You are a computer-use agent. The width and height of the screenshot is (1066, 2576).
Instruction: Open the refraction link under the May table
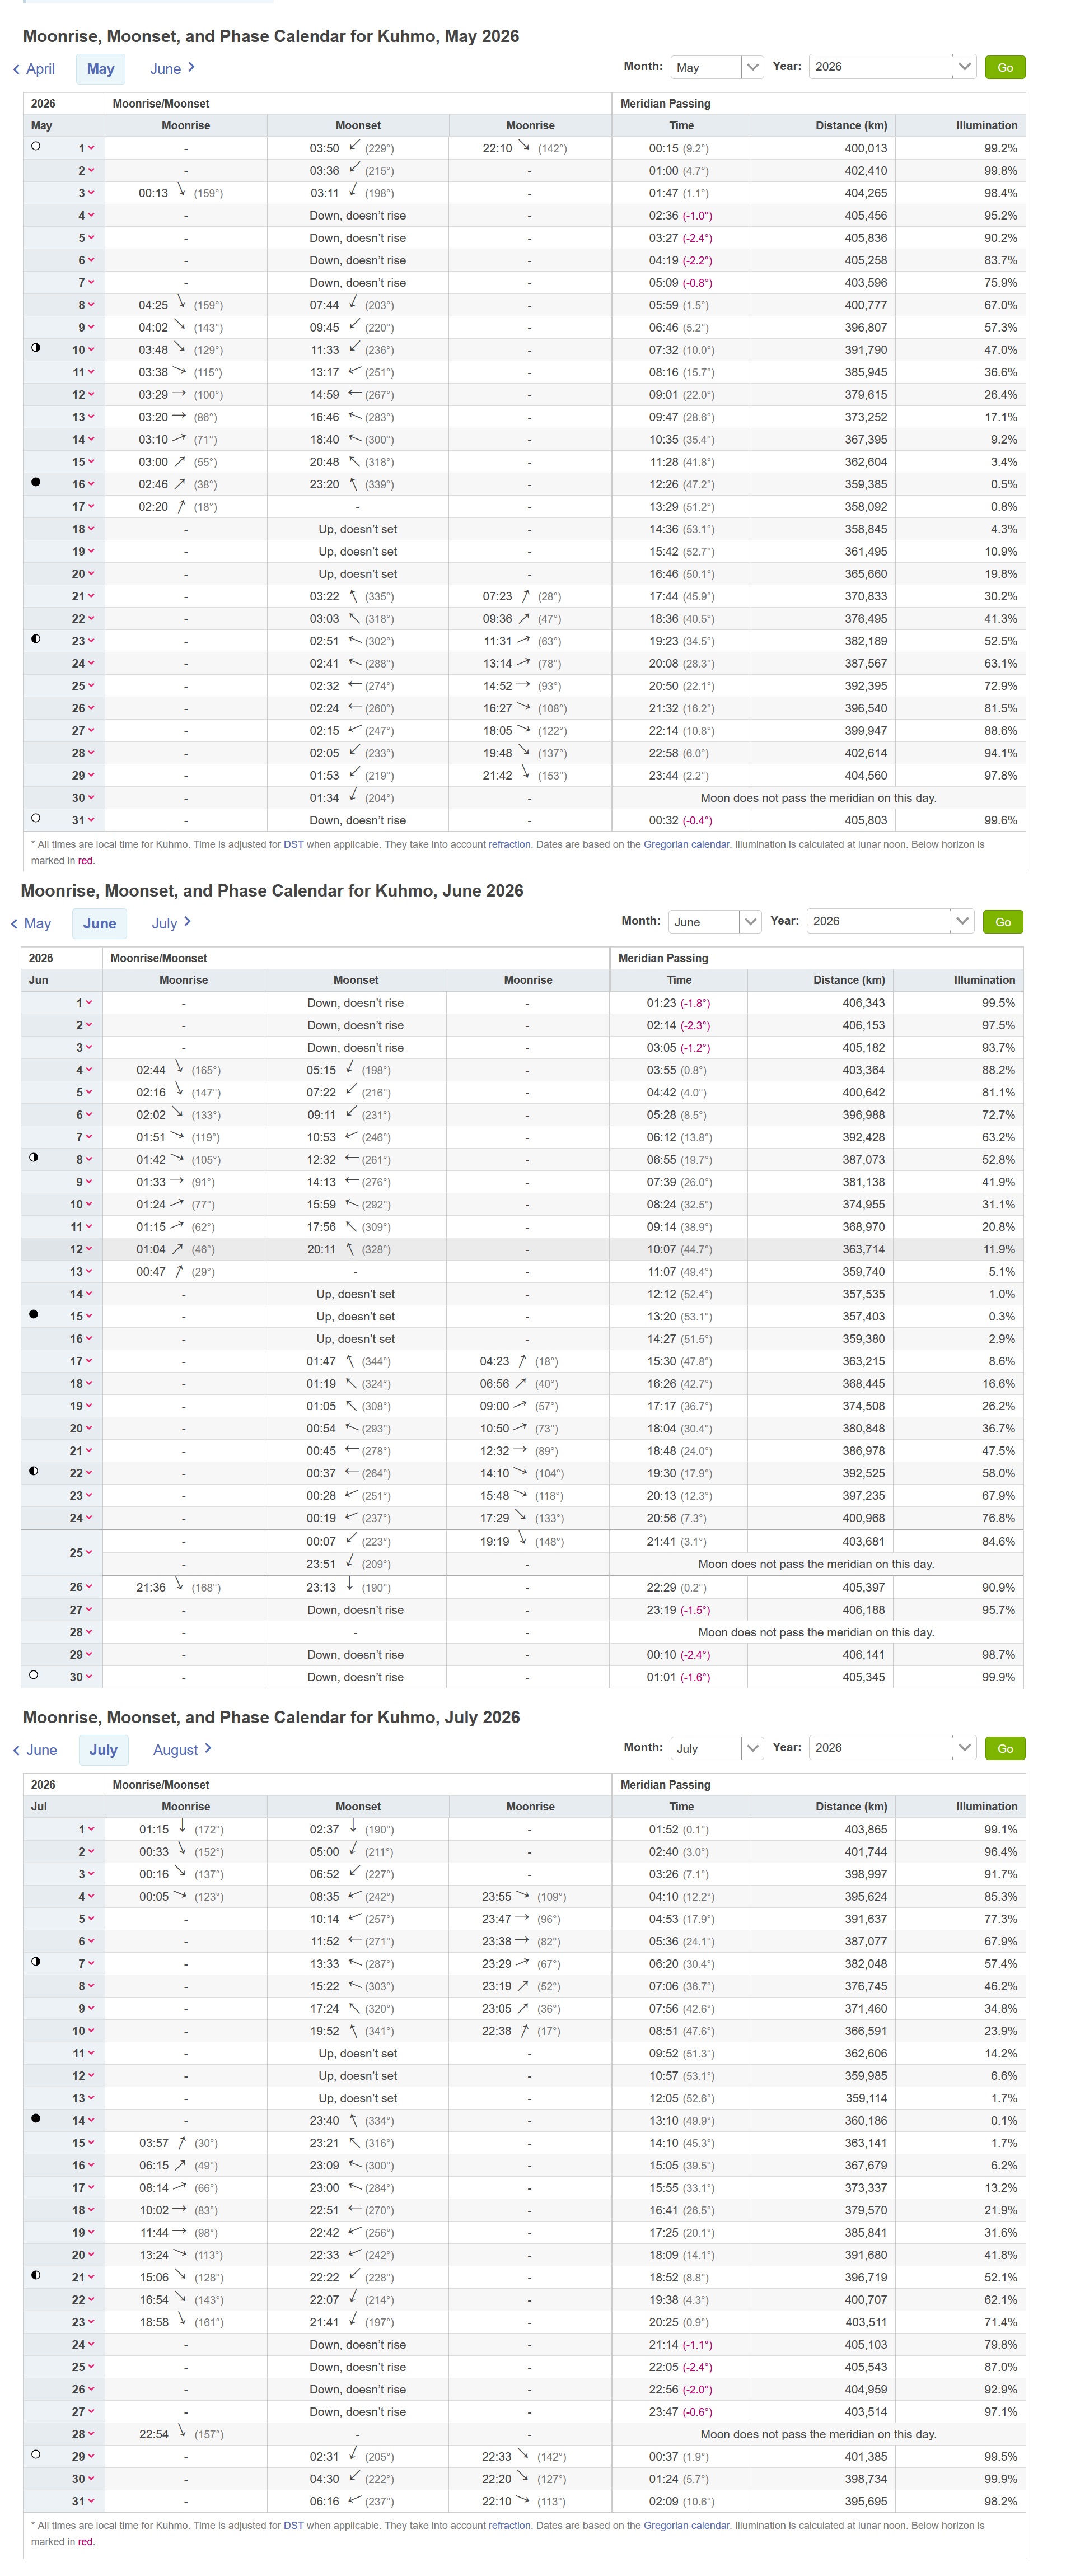point(509,845)
